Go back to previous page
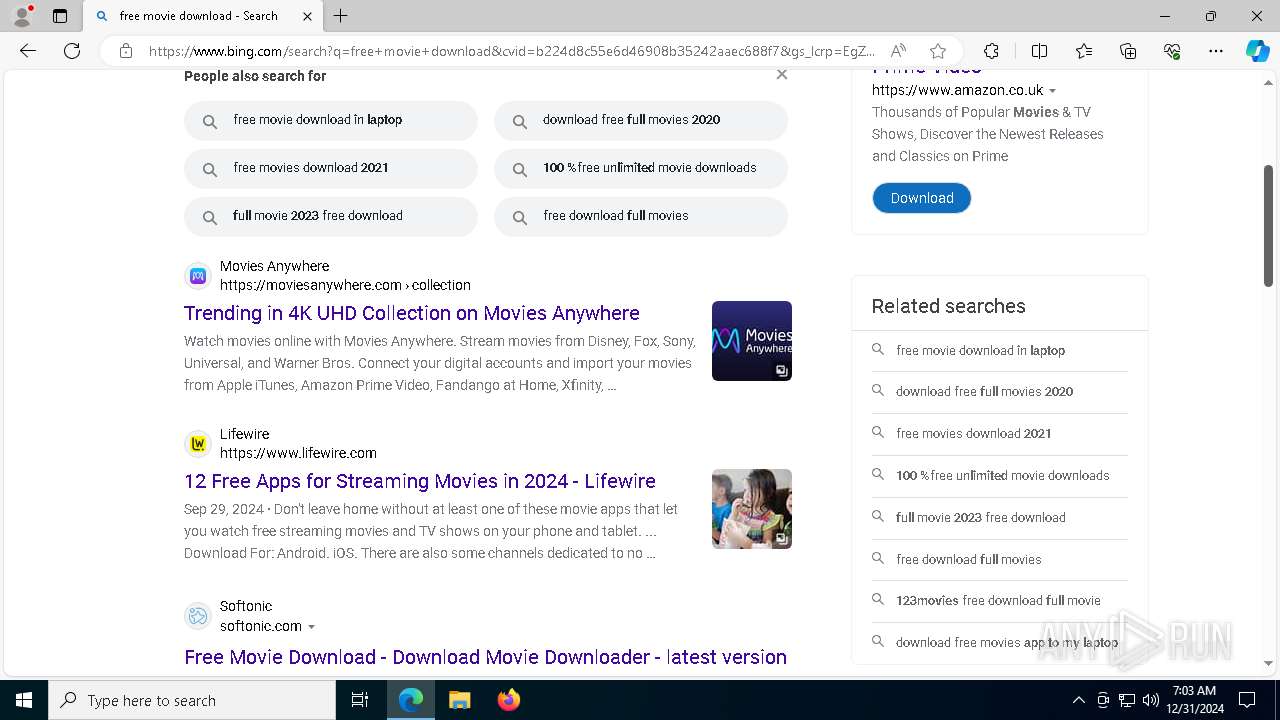This screenshot has width=1280, height=720. coord(28,51)
